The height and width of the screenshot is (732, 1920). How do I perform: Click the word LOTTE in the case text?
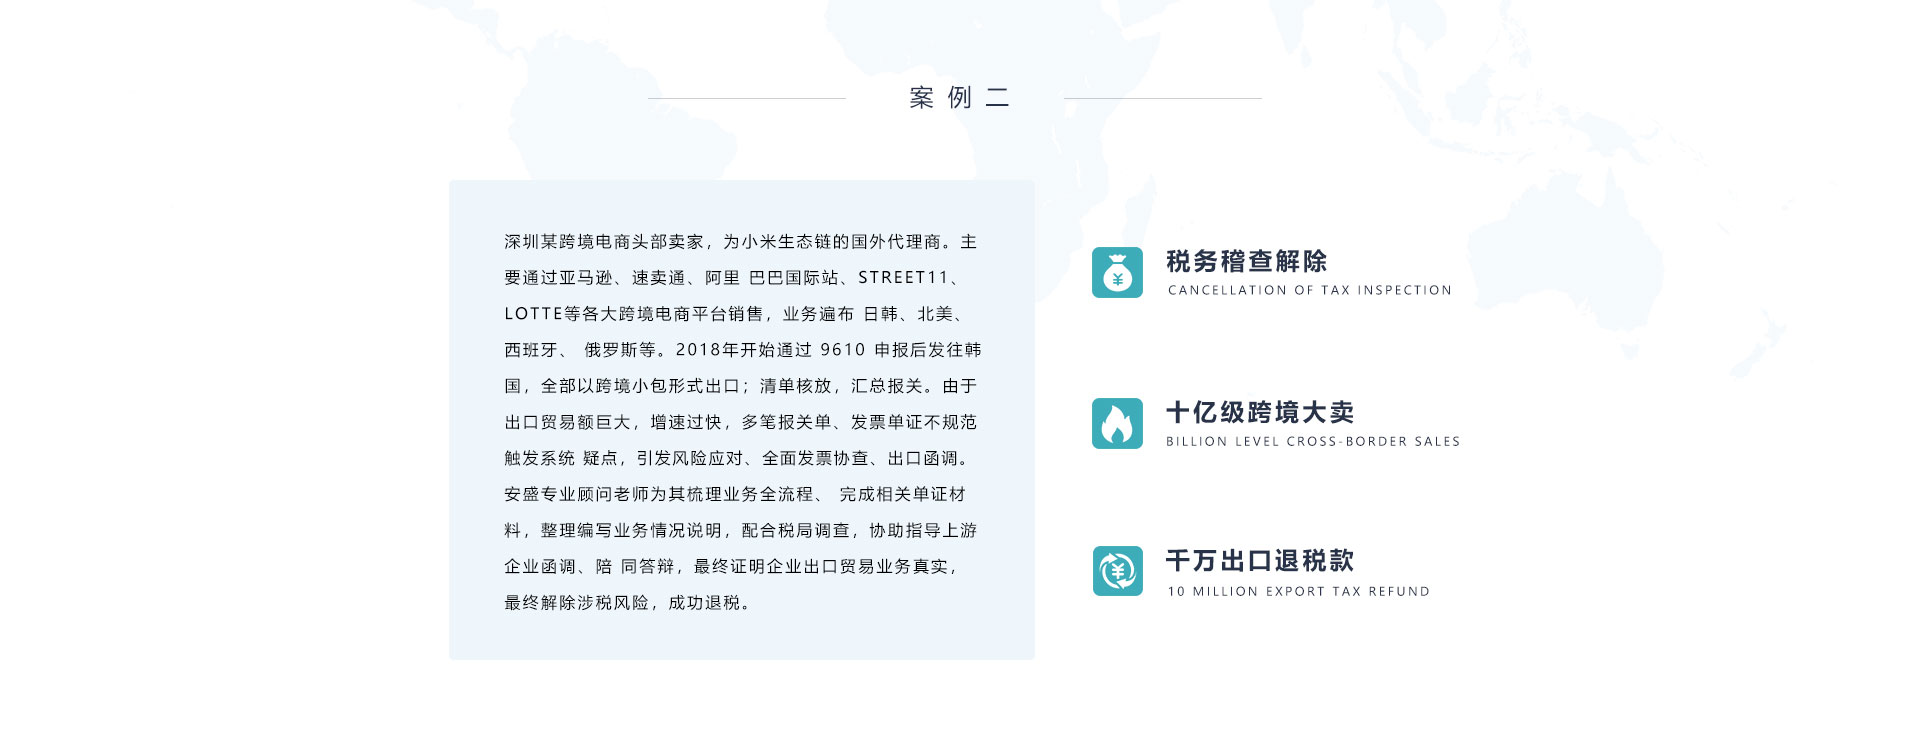coord(533,314)
